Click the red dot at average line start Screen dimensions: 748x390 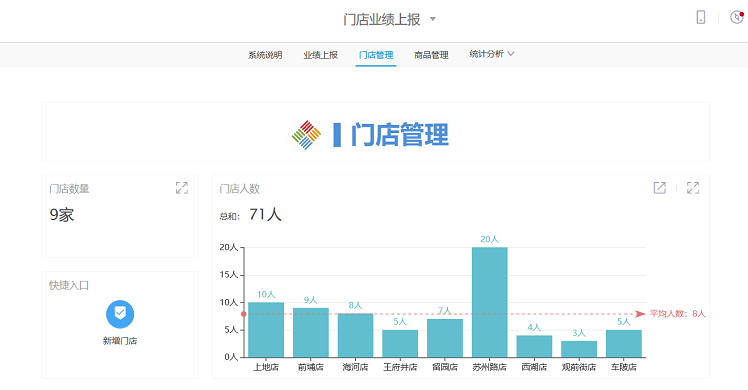pyautogui.click(x=244, y=314)
